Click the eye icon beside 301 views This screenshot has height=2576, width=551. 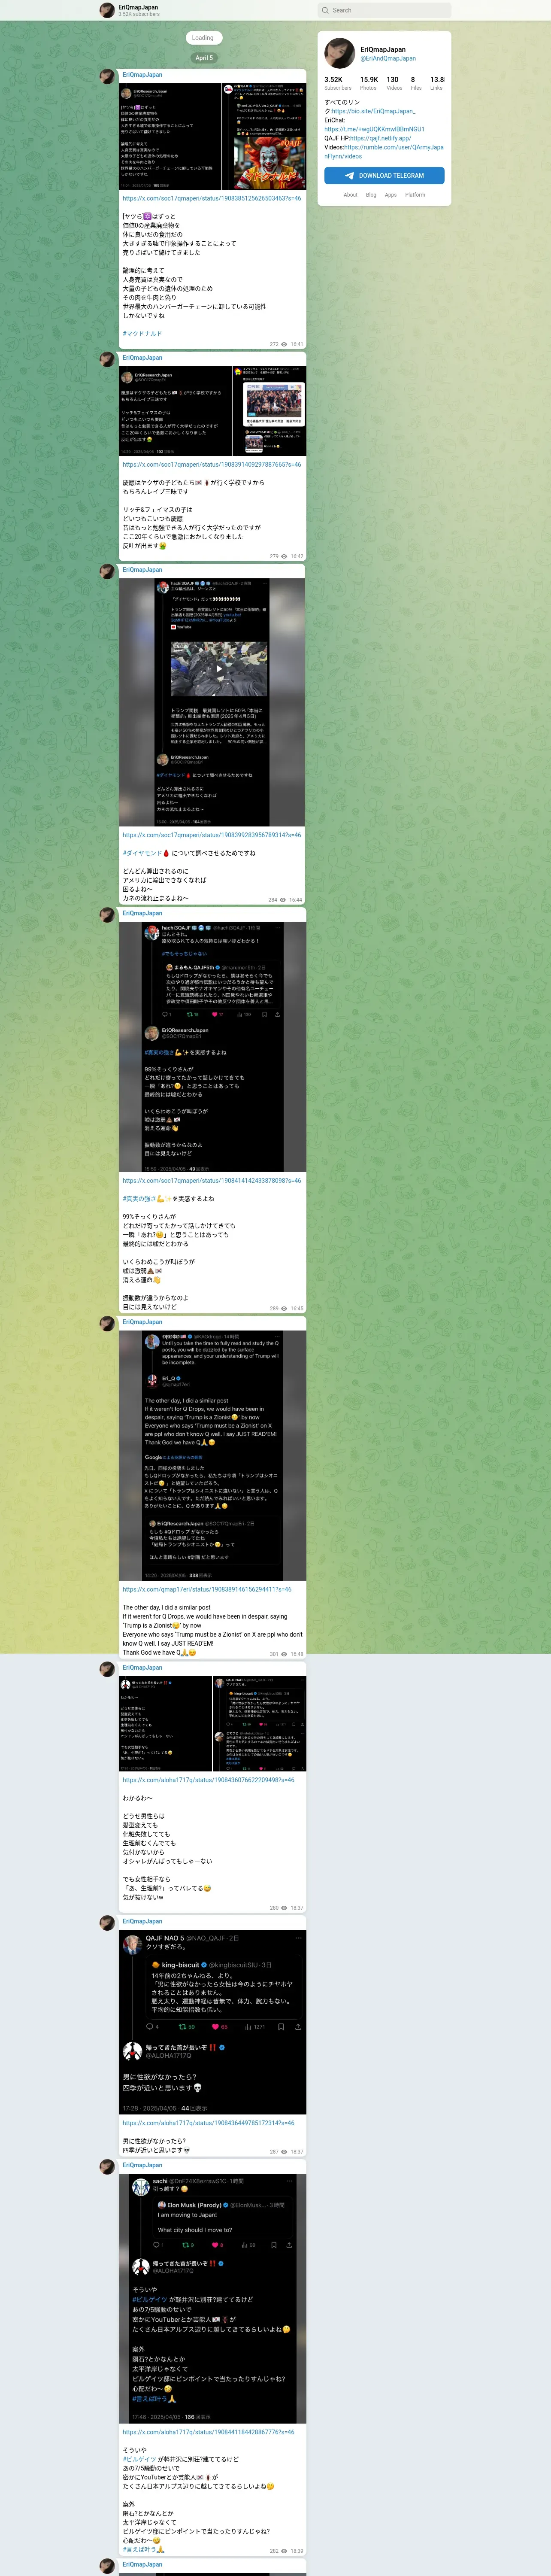[x=284, y=1653]
